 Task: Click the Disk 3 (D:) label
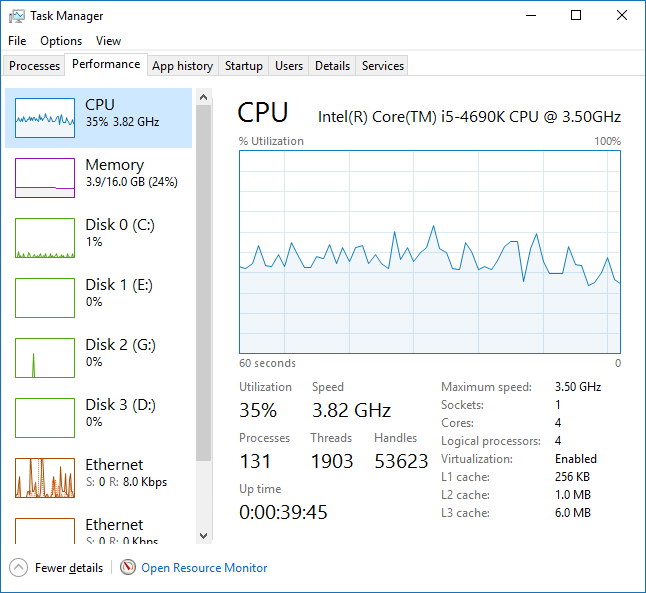120,405
